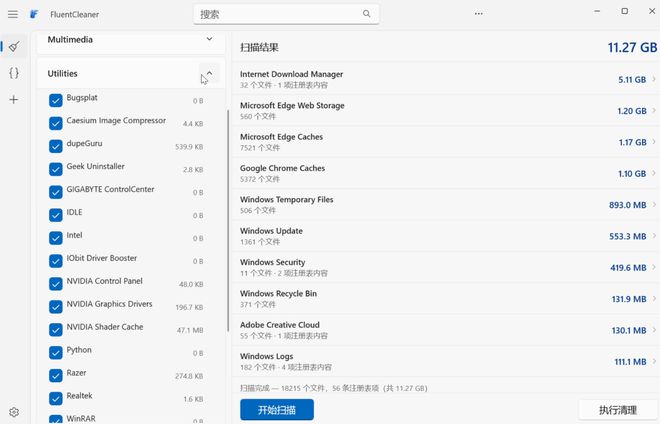Image resolution: width=660 pixels, height=424 pixels.
Task: Expand Microsoft Edge Caches chevron
Action: click(654, 142)
